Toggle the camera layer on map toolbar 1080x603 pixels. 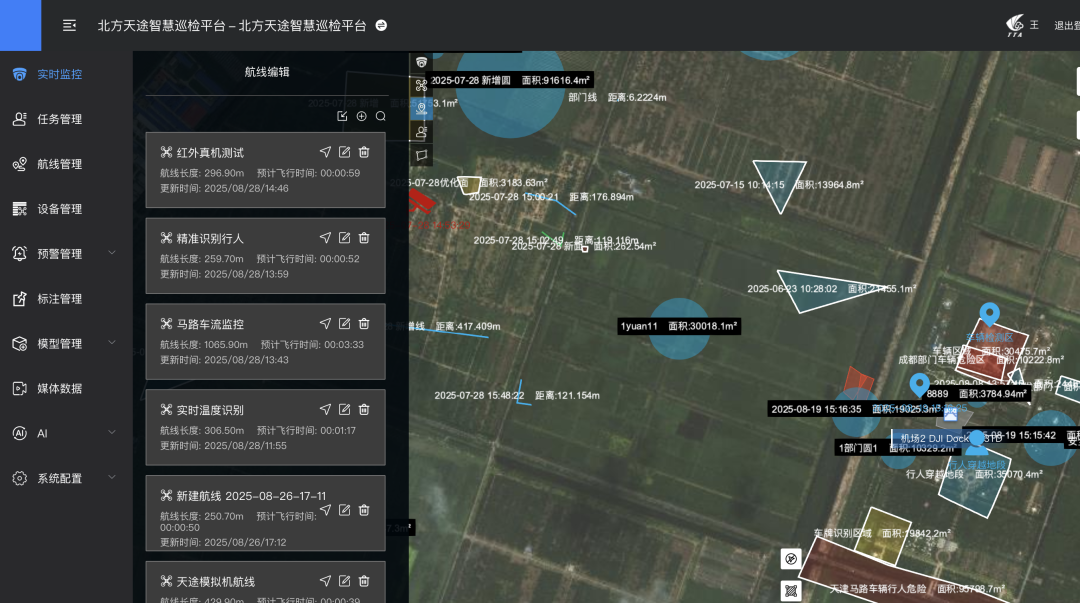[421, 63]
